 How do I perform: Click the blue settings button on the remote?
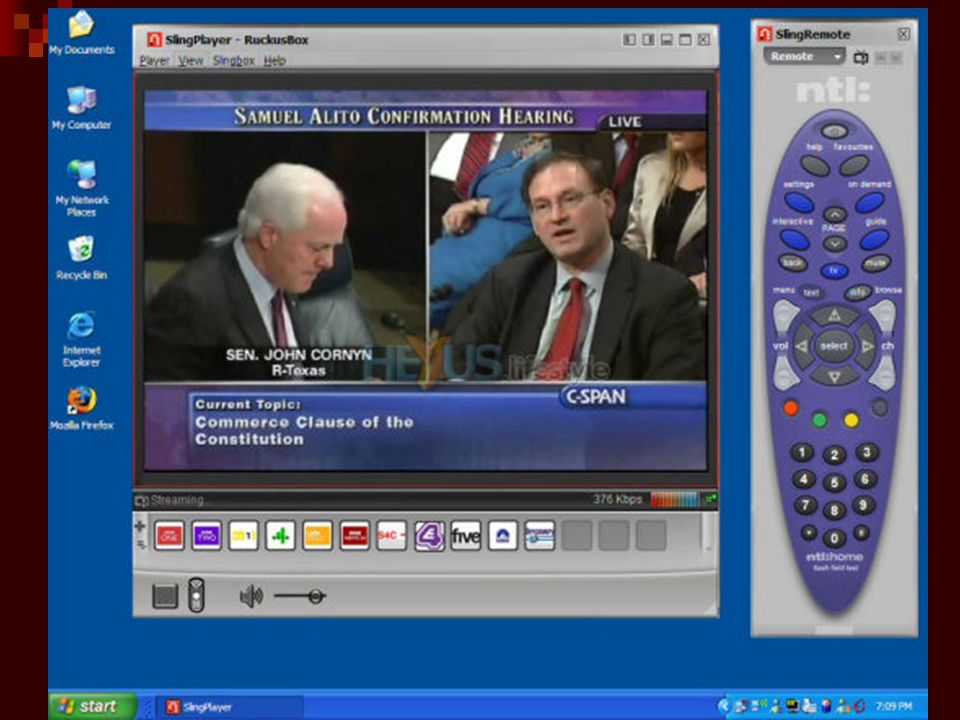pyautogui.click(x=799, y=203)
